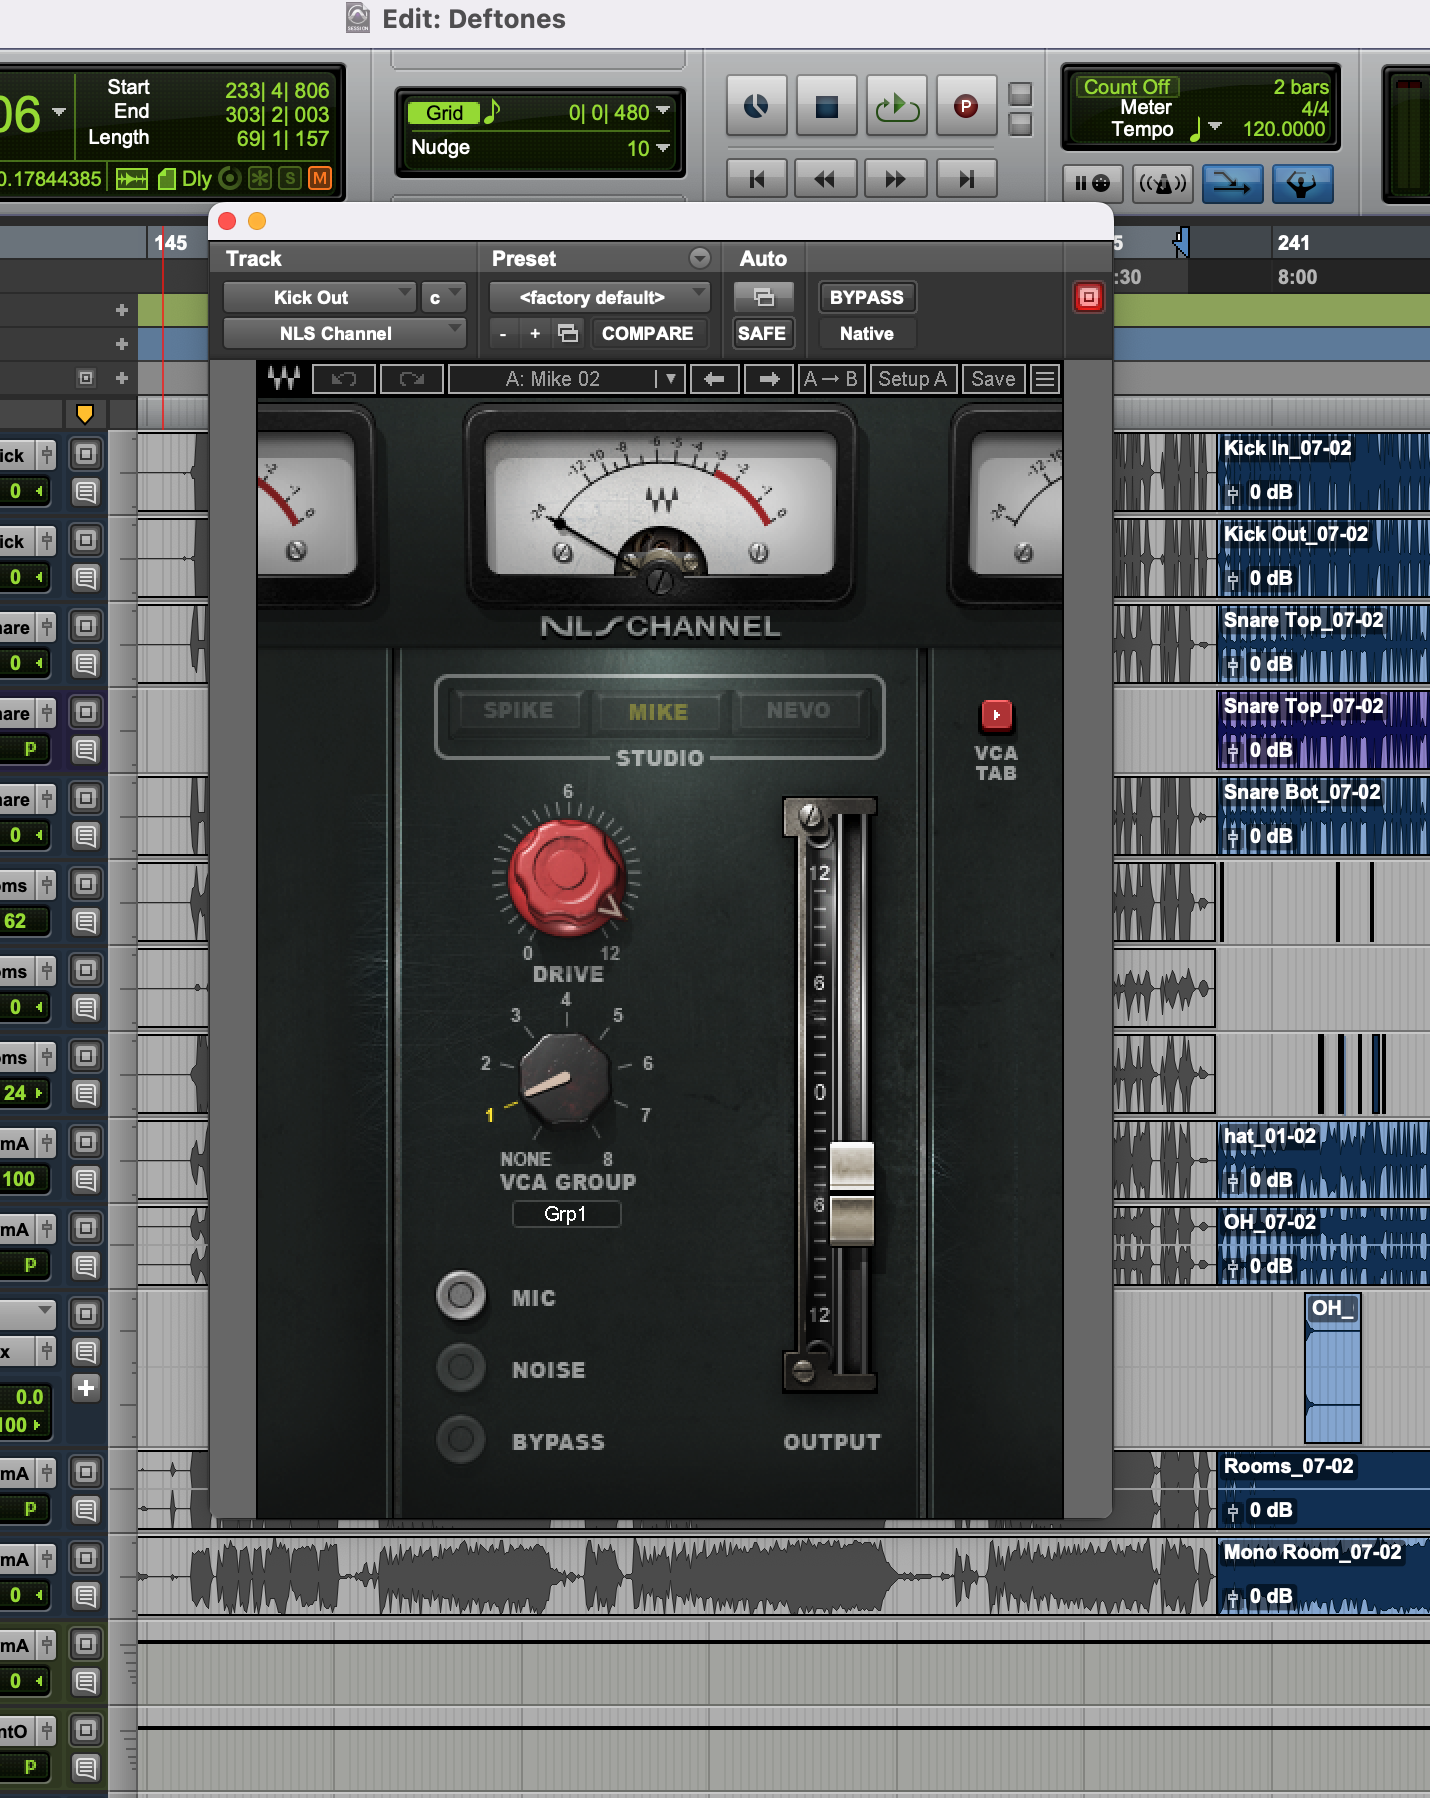
Task: Open the Kick Out track selector
Action: click(x=318, y=297)
